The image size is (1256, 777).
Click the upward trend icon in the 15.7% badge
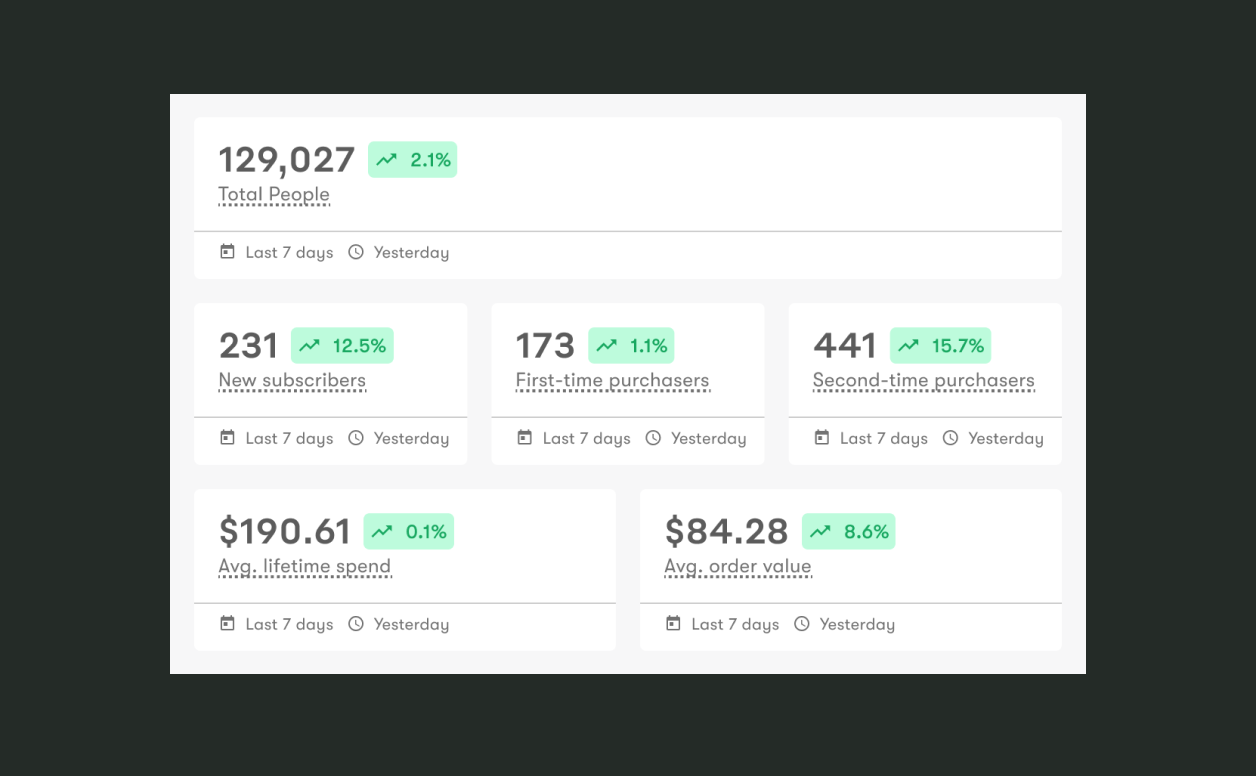[x=908, y=345]
